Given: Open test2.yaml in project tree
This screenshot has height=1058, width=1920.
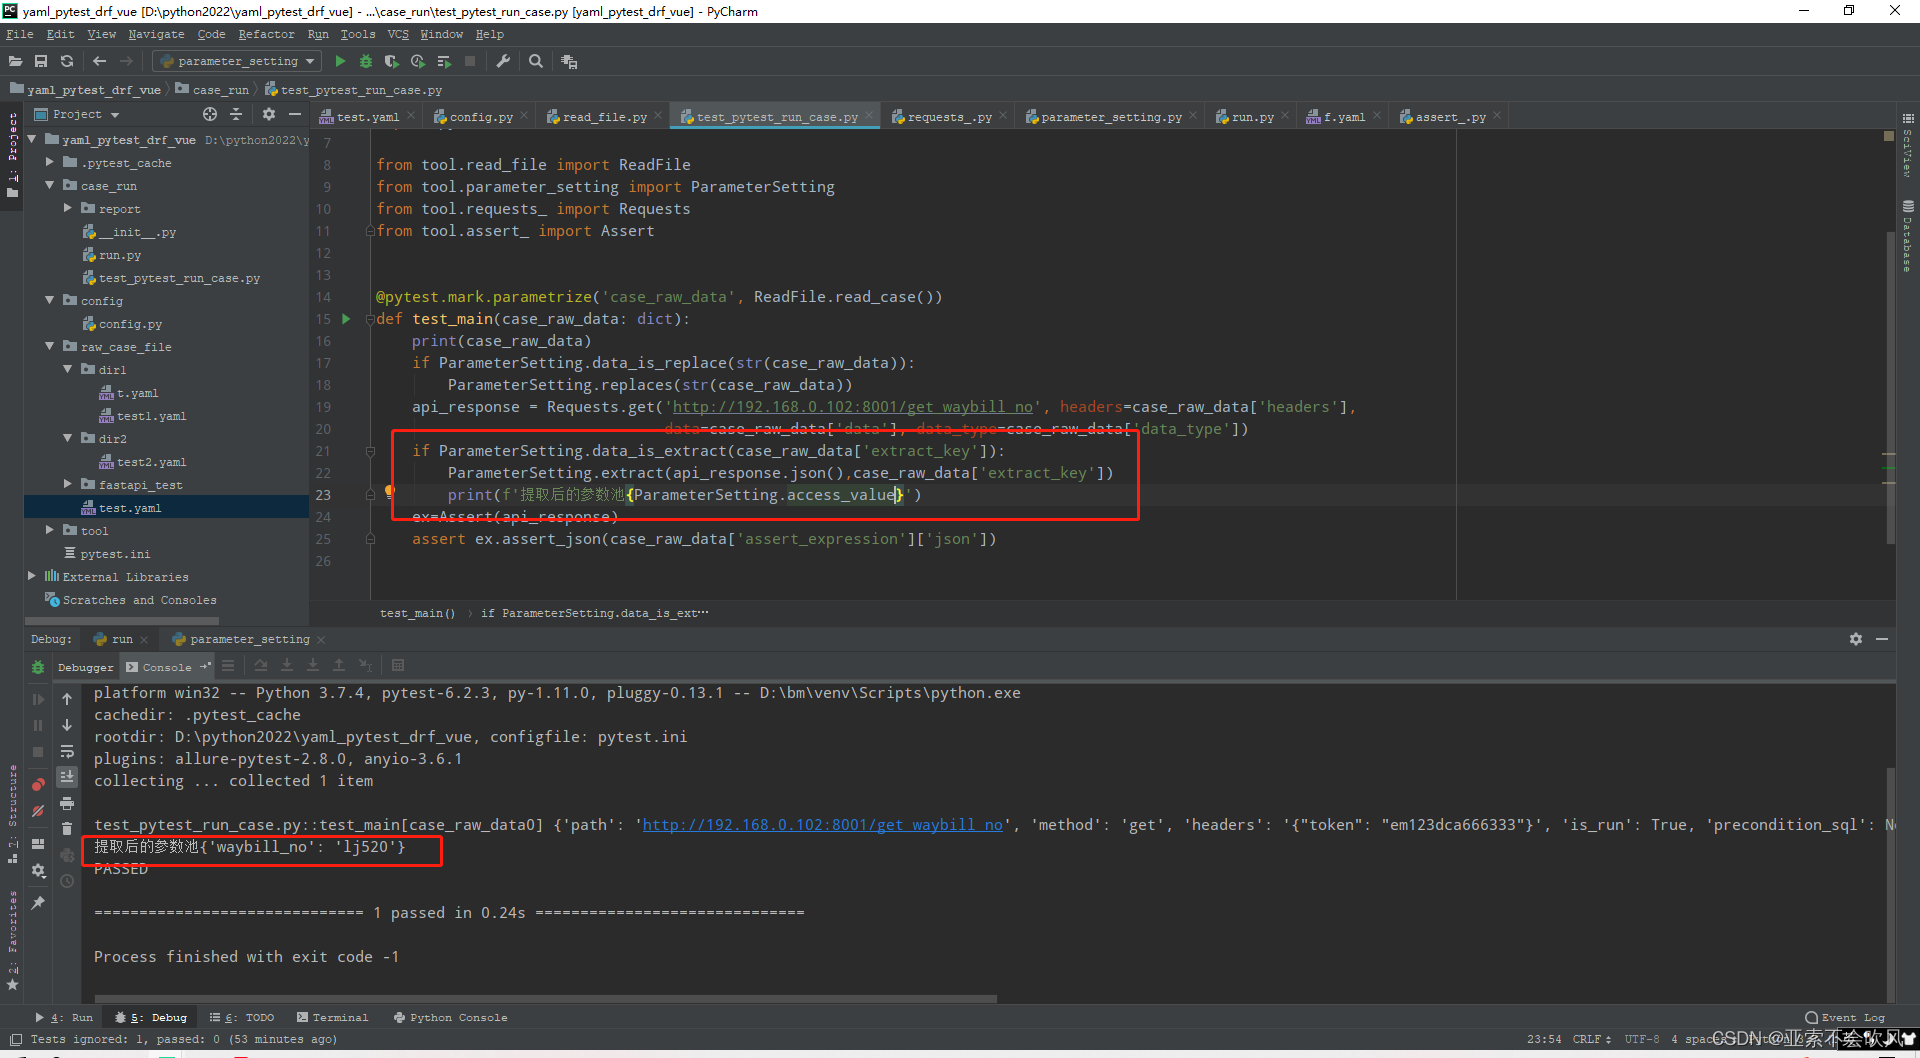Looking at the screenshot, I should pos(143,462).
